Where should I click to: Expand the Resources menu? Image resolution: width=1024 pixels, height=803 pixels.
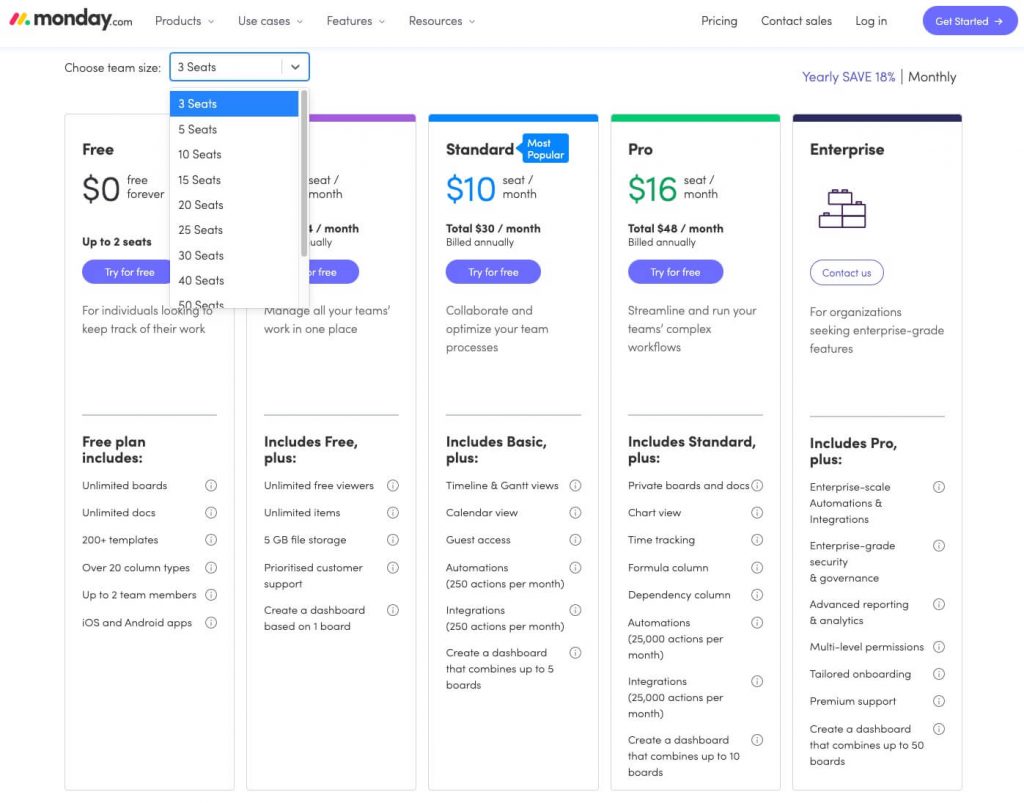(x=442, y=21)
